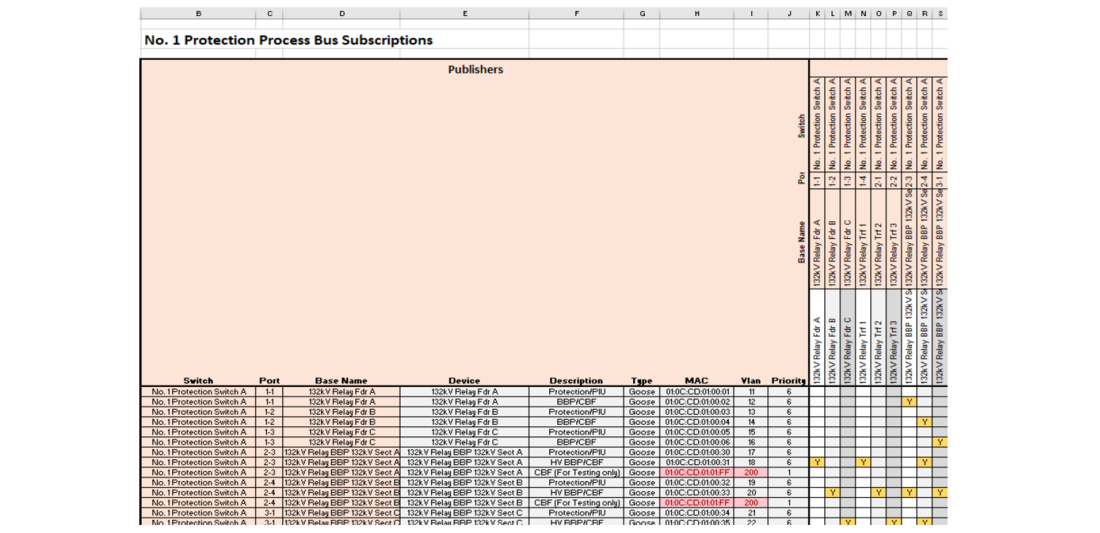Click the 'Vlan' table heading

pyautogui.click(x=751, y=381)
